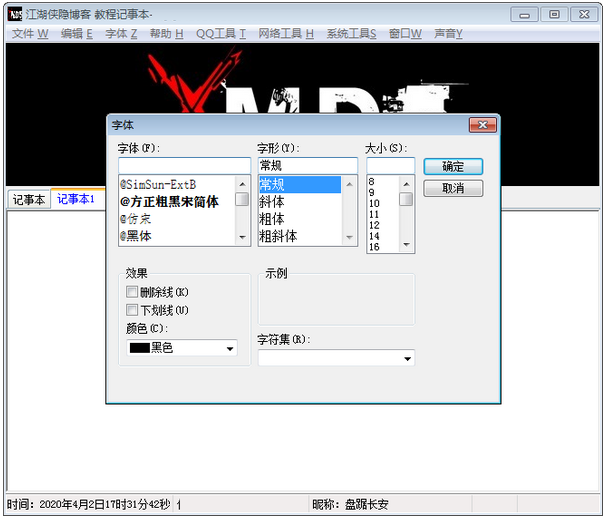Open the 窗口W menu
The height and width of the screenshot is (518, 604).
pyautogui.click(x=405, y=34)
